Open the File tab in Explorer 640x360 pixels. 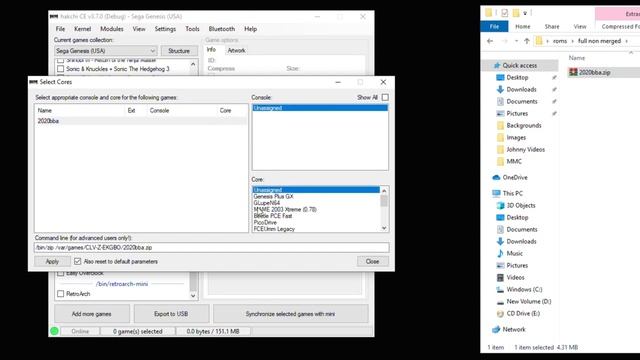click(494, 27)
